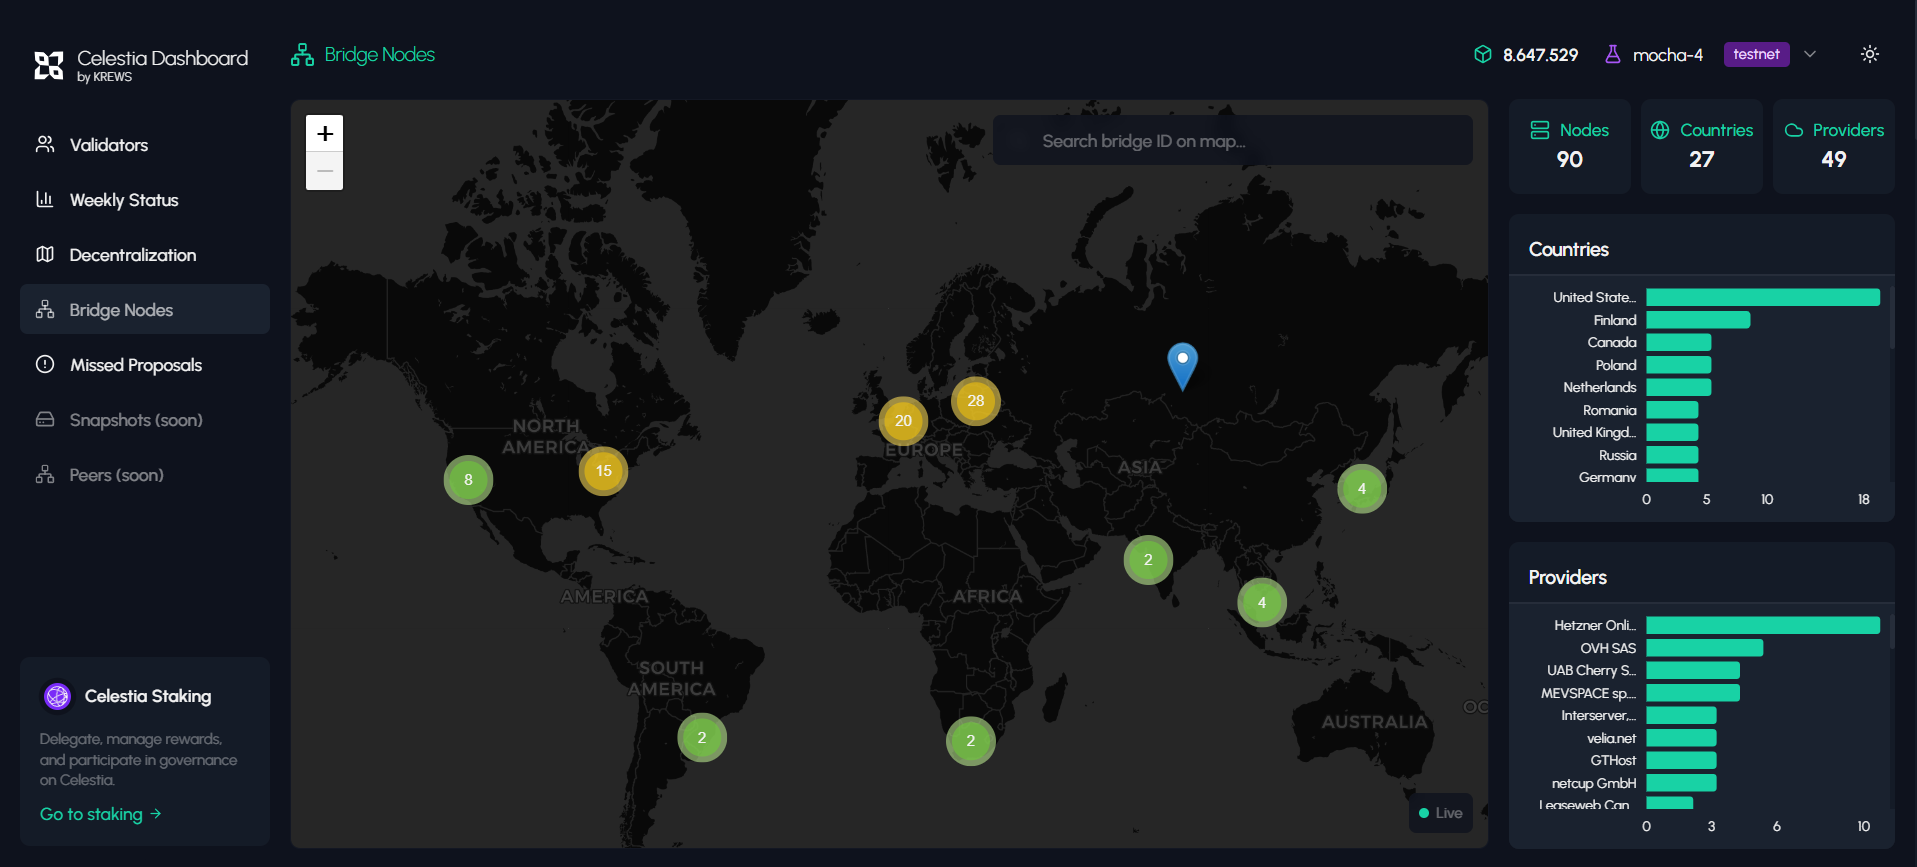Click the Providers chart scrollbar
1917x867 pixels.
(x=1891, y=632)
